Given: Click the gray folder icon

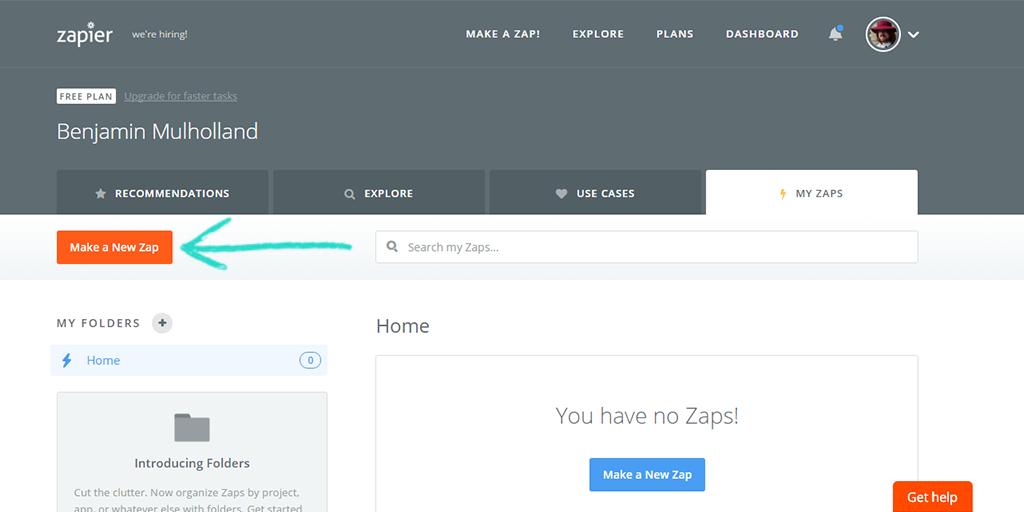Looking at the screenshot, I should (x=192, y=428).
